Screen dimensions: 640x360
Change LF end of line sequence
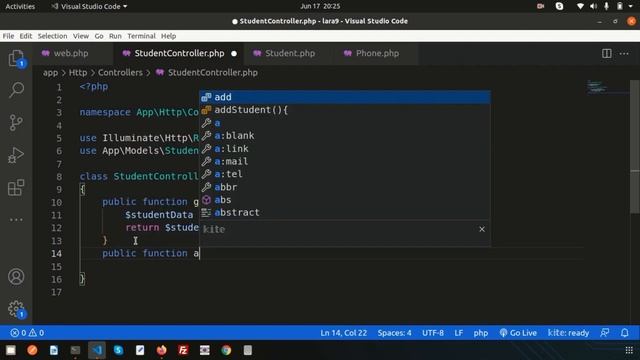pyautogui.click(x=458, y=333)
